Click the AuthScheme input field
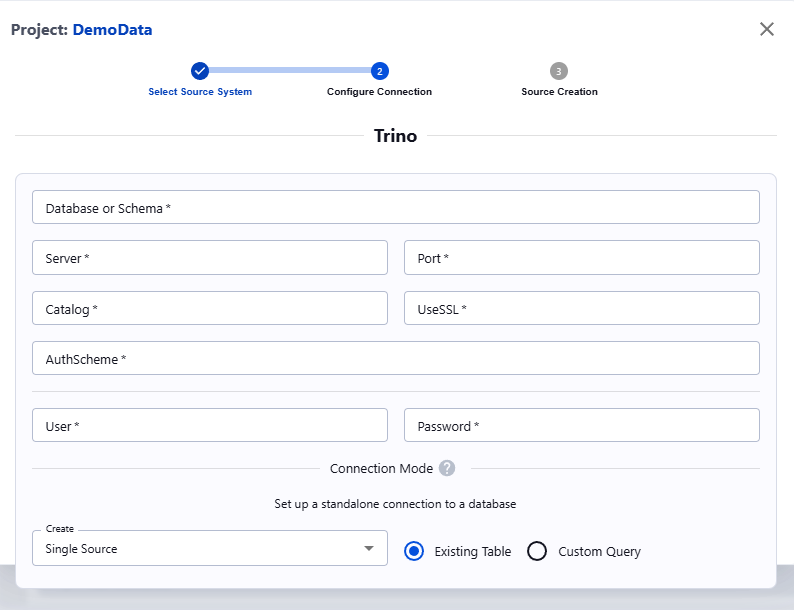 396,359
